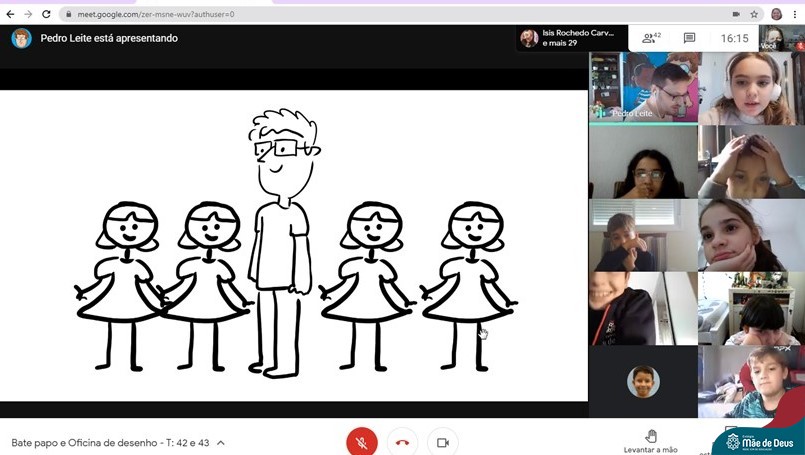Image resolution: width=805 pixels, height=455 pixels.
Task: Expand meeting details chevron beside the meeting title
Action: [221, 442]
